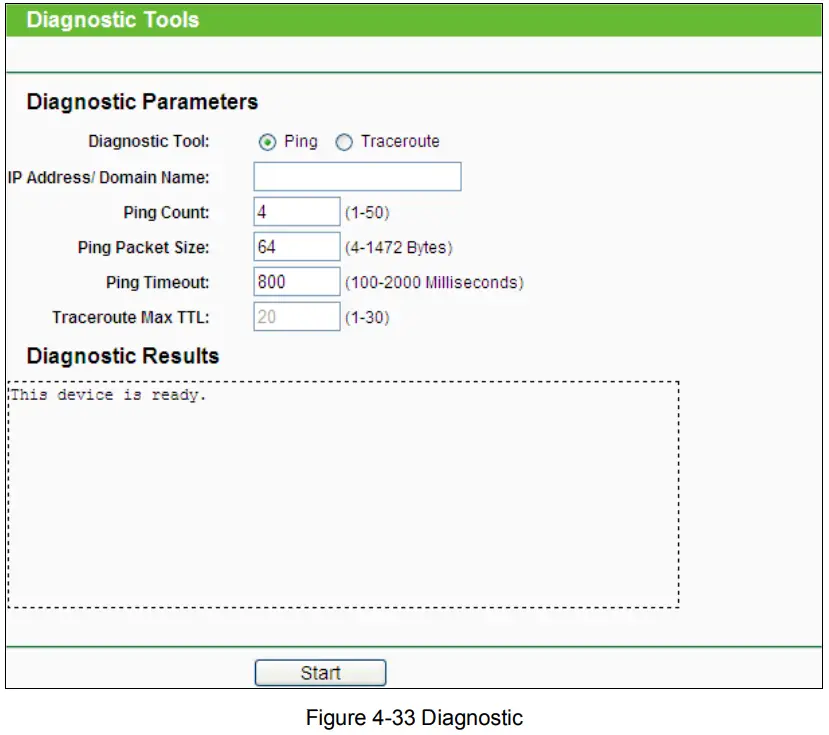The height and width of the screenshot is (735, 829).
Task: Choose the Traceroute diagnostic tool
Action: 344,142
